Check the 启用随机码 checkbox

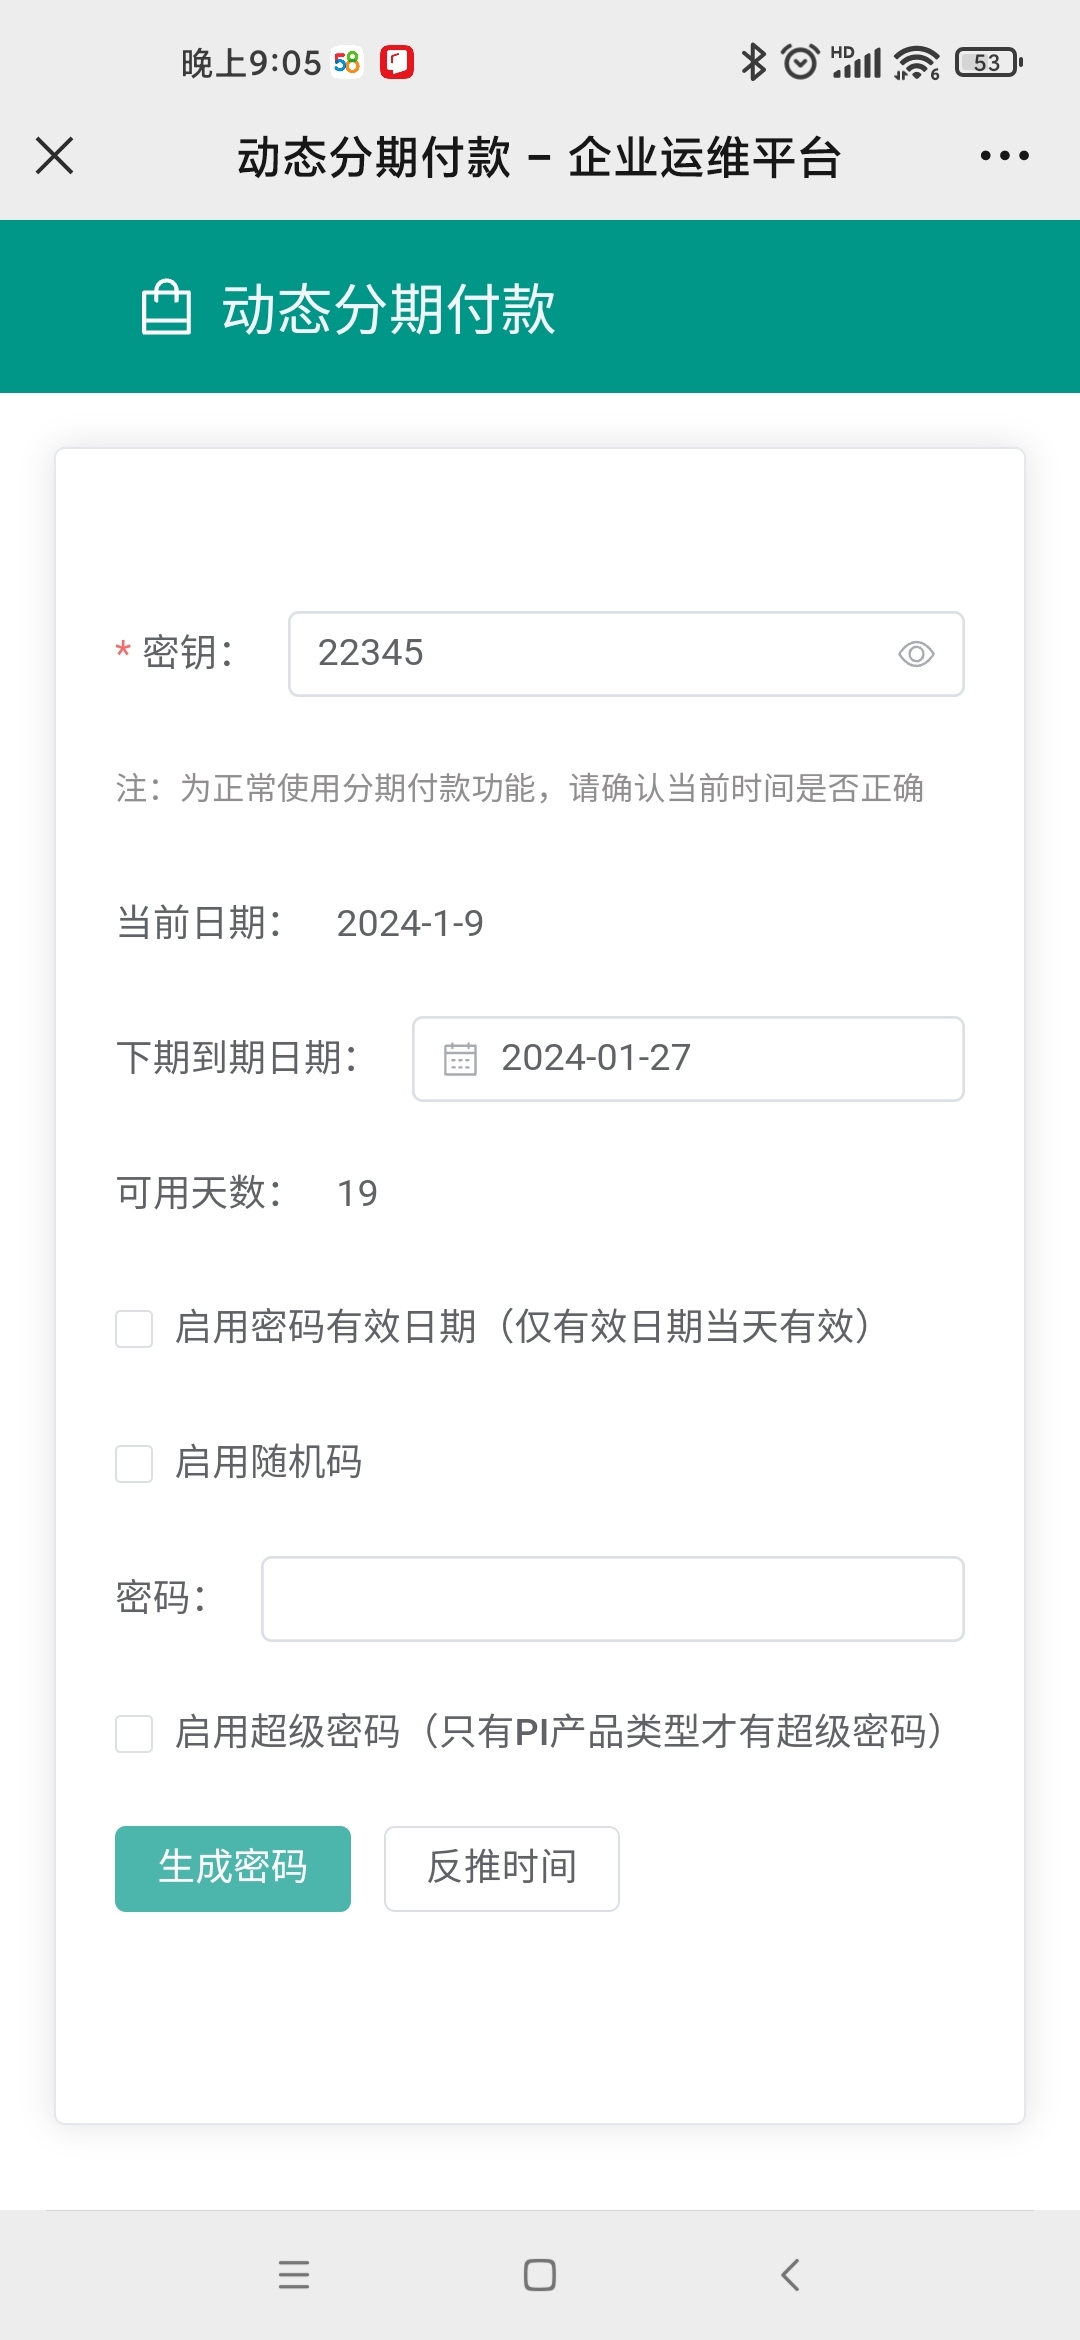(134, 1464)
